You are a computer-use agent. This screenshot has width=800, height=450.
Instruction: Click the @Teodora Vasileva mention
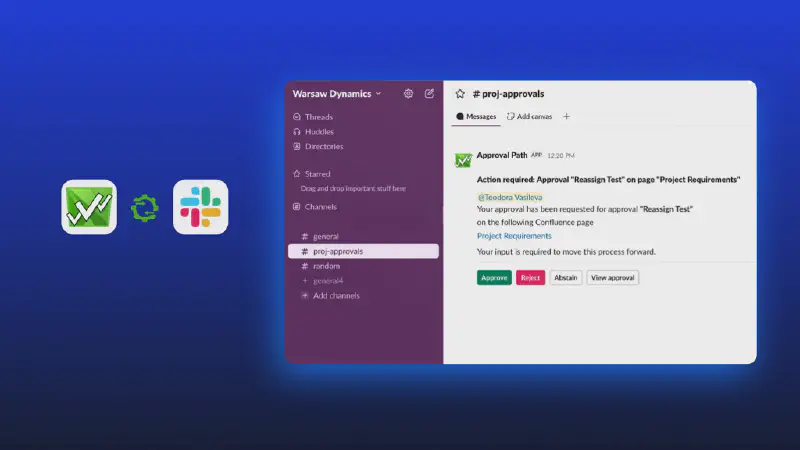tap(510, 197)
